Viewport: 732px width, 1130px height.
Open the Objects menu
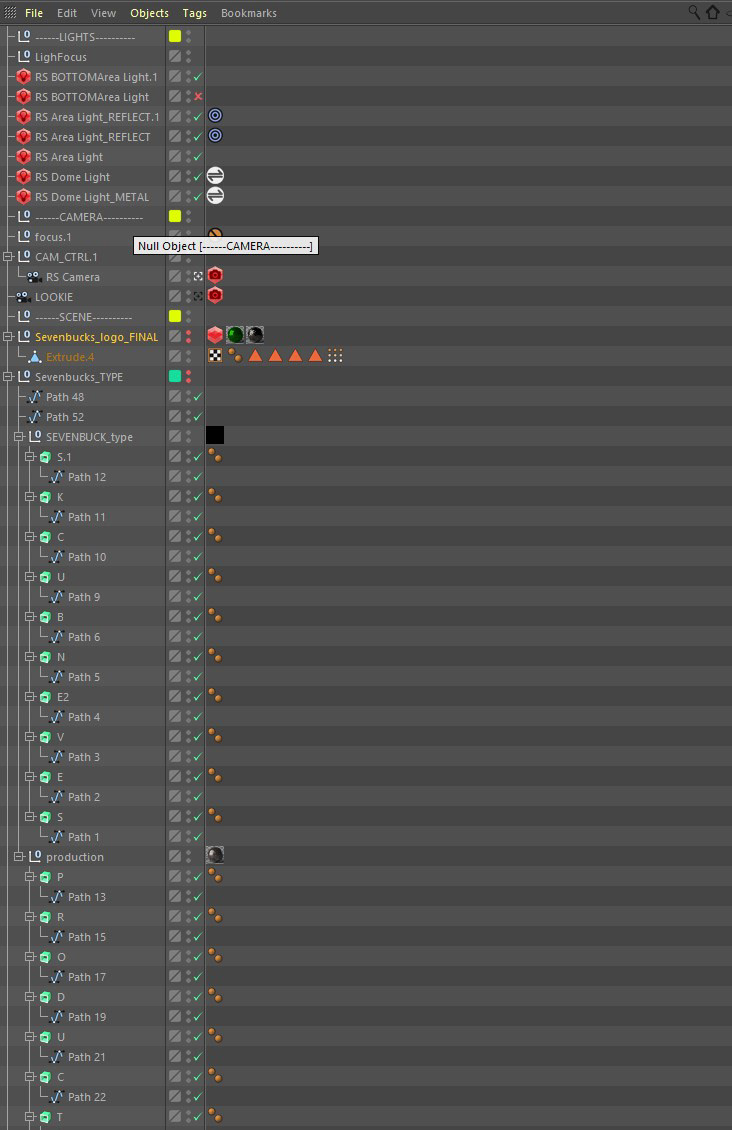(x=149, y=13)
